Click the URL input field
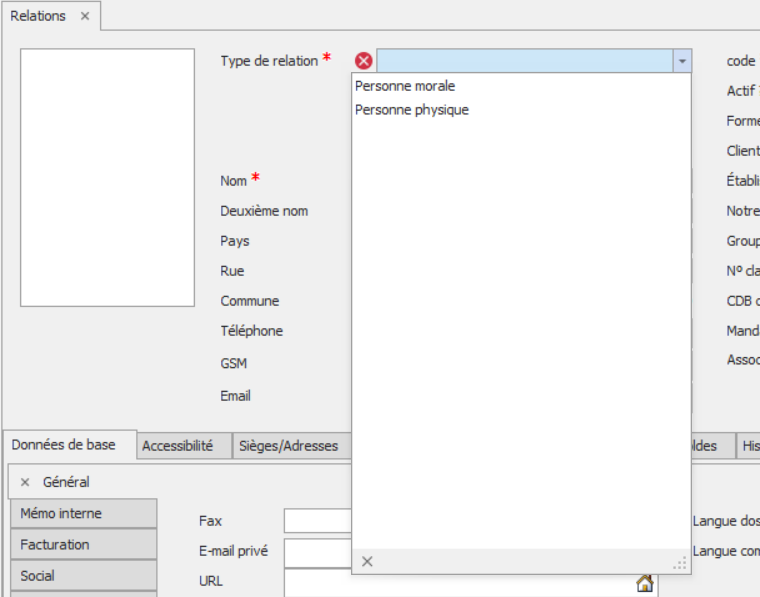760x597 pixels. [x=471, y=583]
